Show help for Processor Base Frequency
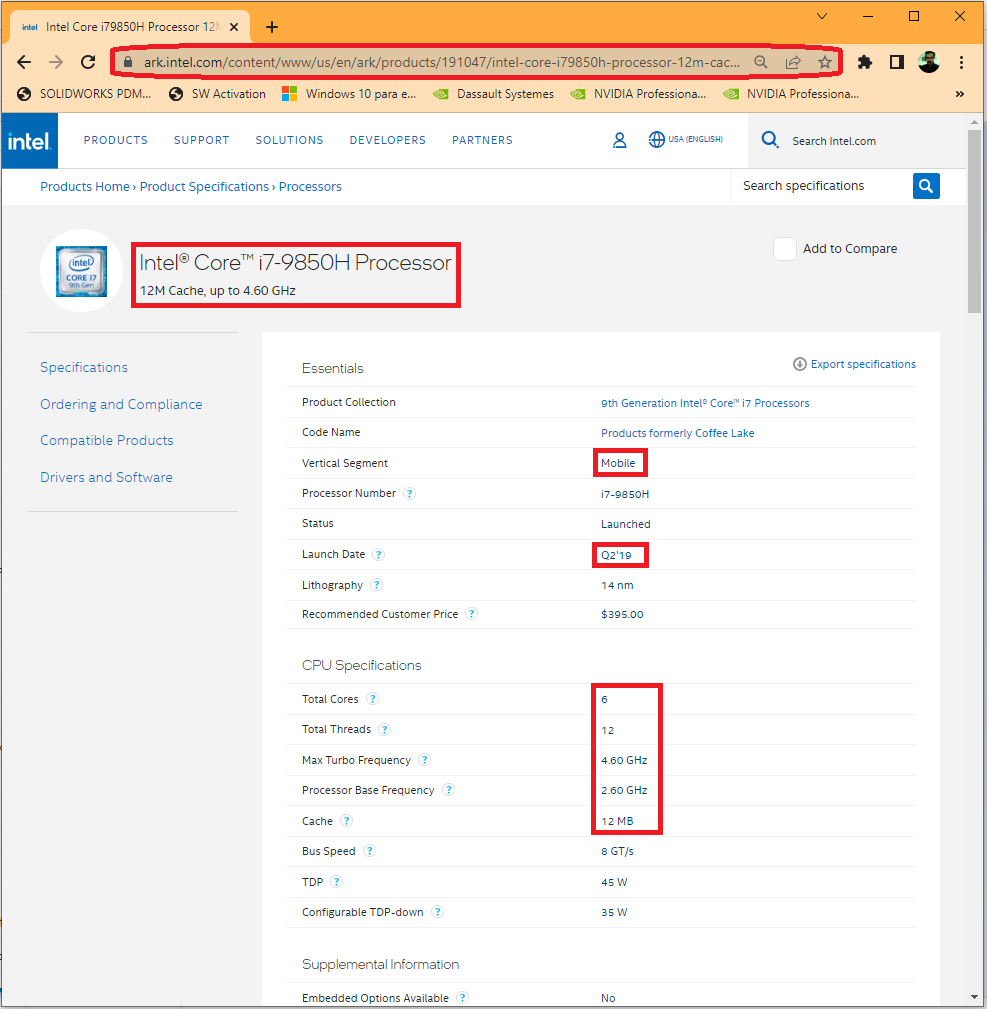Viewport: 987px width, 1009px height. click(448, 790)
